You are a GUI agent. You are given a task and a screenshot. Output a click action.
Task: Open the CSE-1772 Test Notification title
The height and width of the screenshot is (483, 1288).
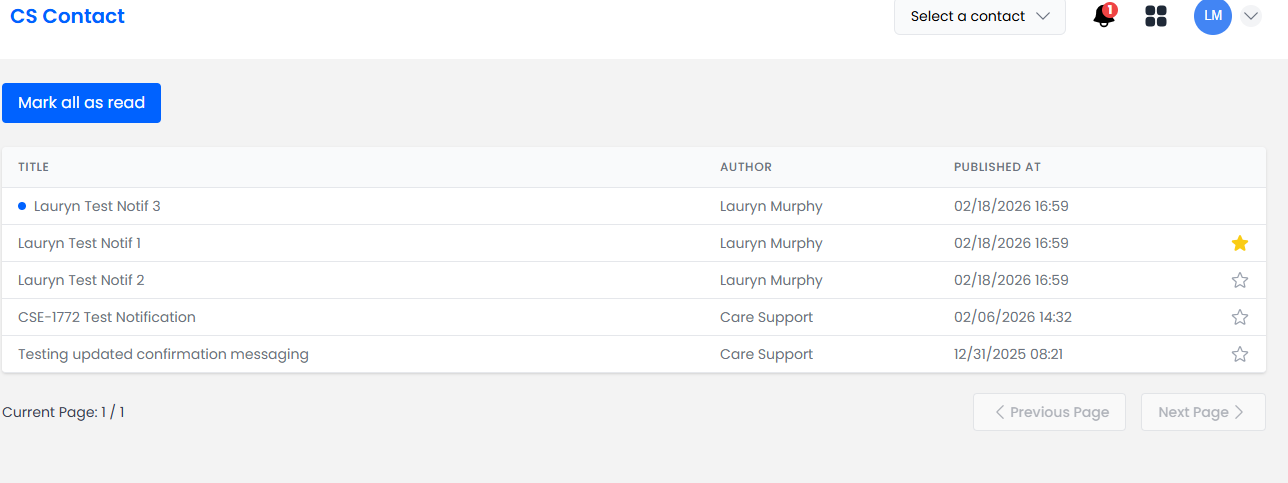click(107, 317)
